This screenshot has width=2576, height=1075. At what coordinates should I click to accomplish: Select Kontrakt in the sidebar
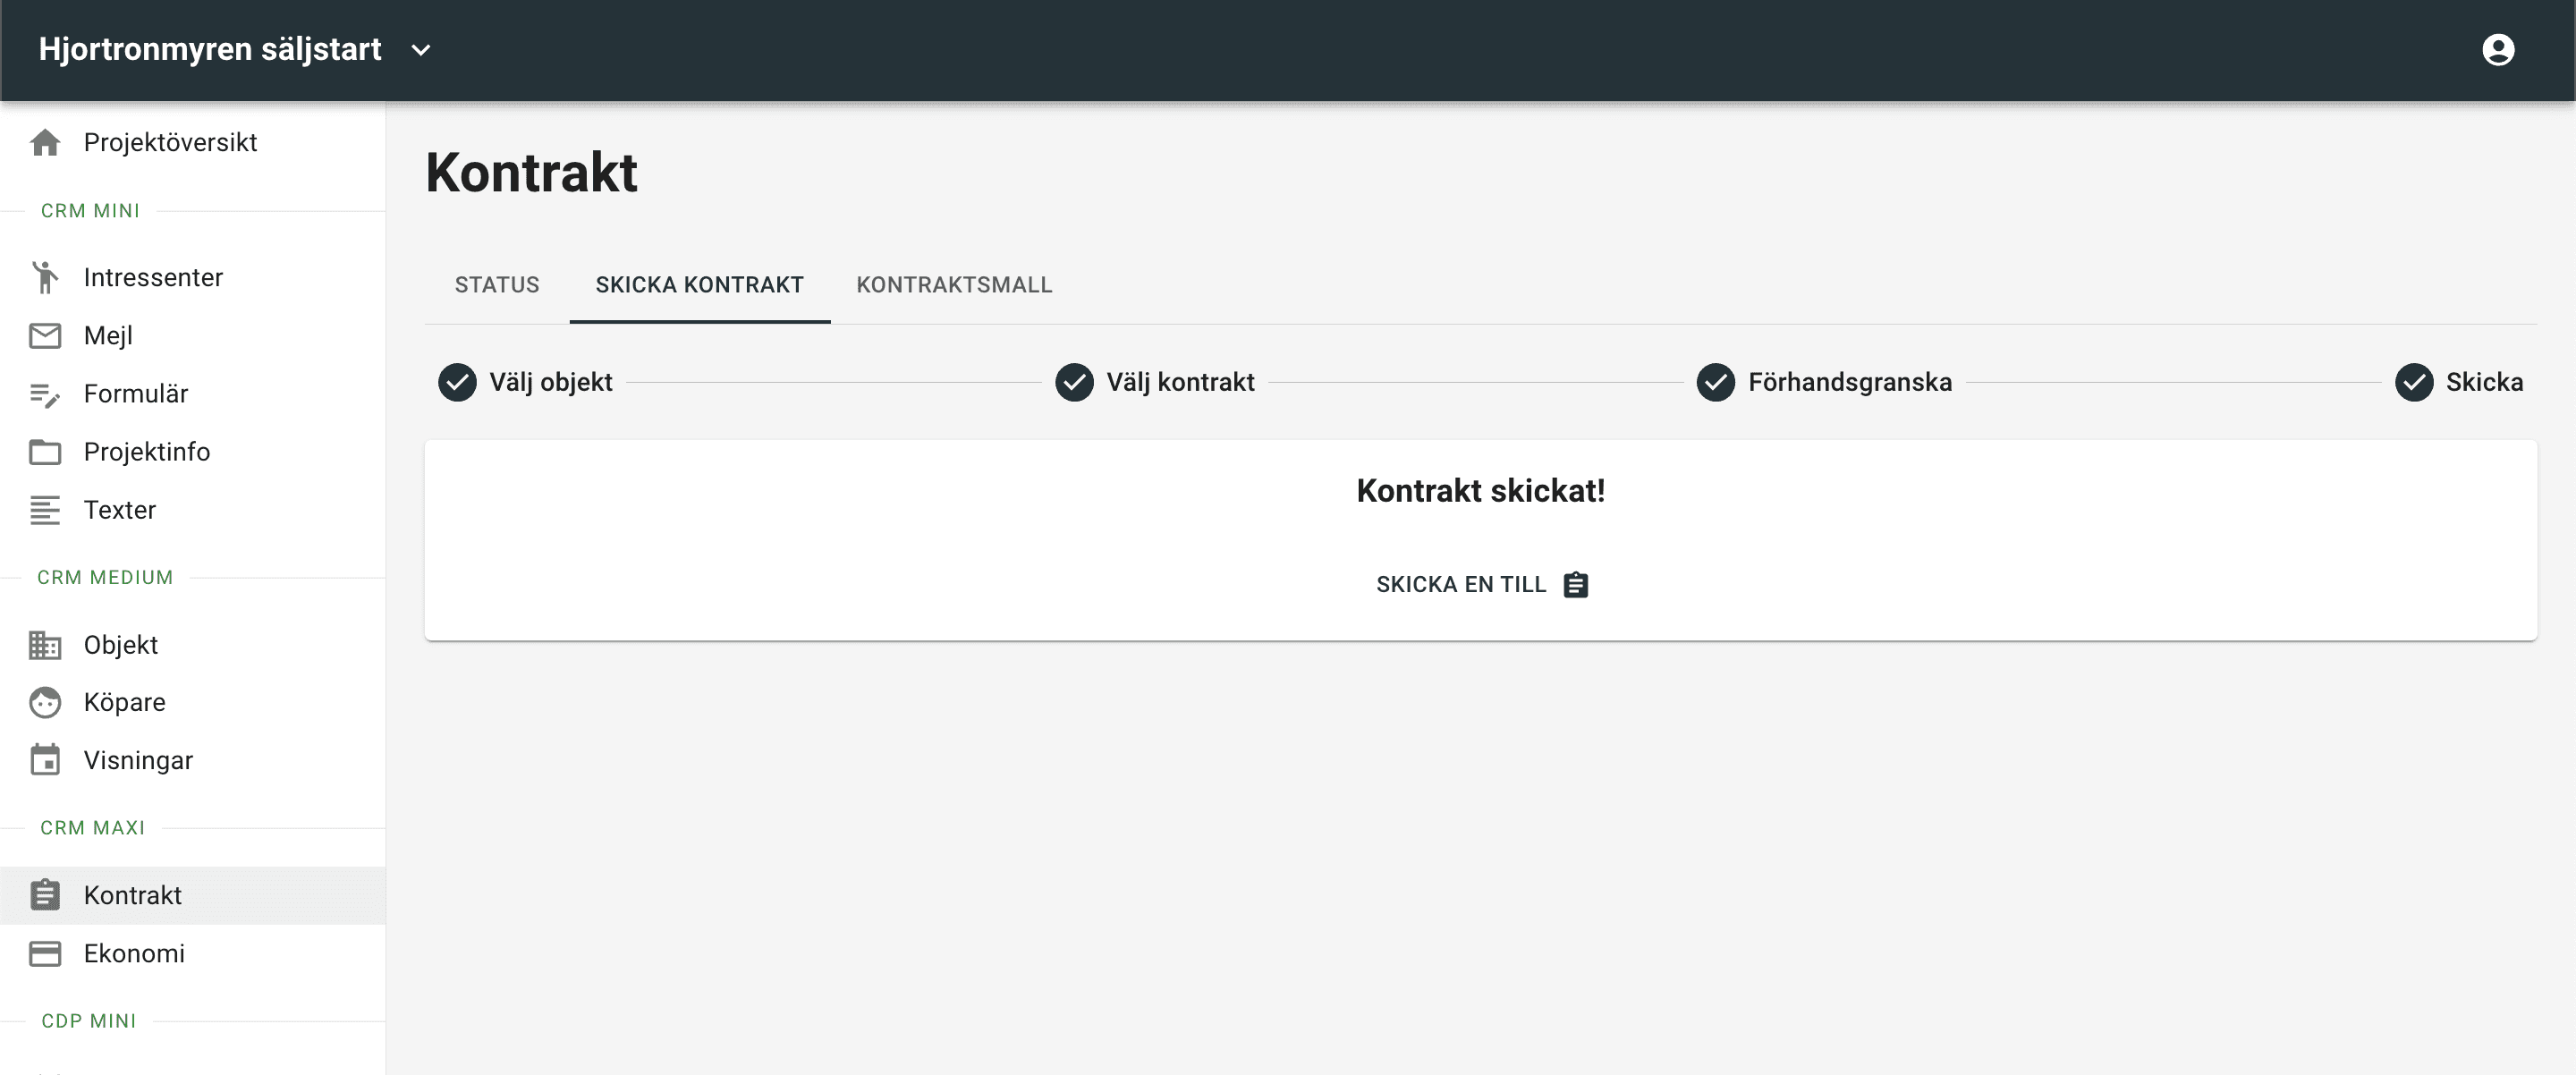[x=193, y=895]
